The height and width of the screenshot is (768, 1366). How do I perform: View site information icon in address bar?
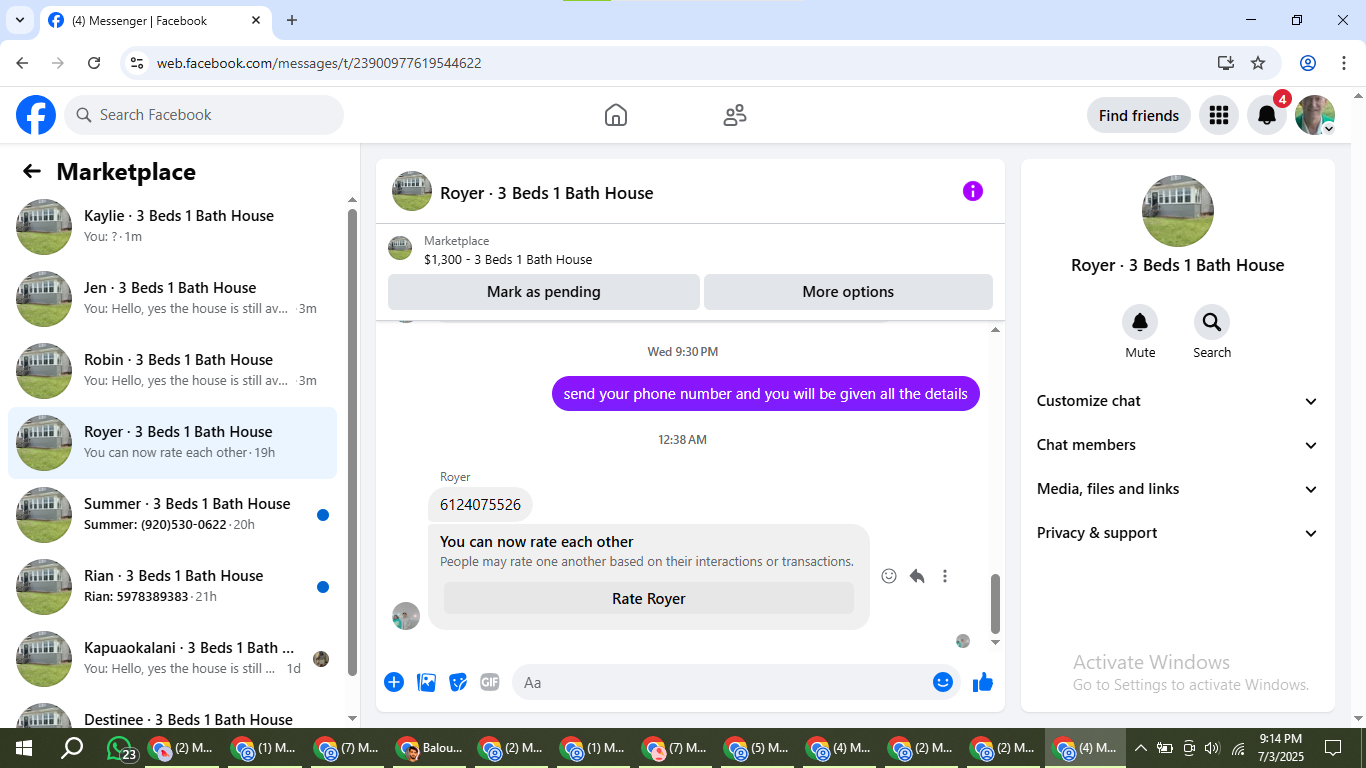pos(137,63)
